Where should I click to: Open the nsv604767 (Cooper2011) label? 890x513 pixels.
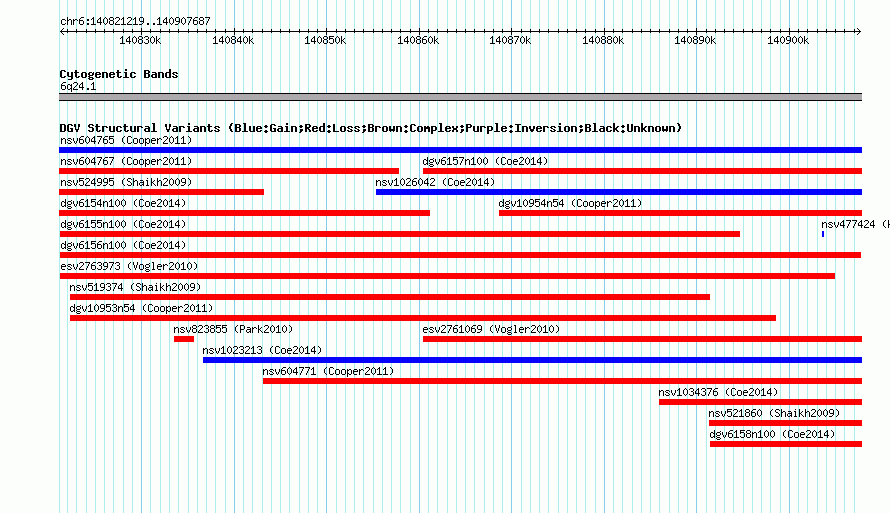(x=126, y=161)
